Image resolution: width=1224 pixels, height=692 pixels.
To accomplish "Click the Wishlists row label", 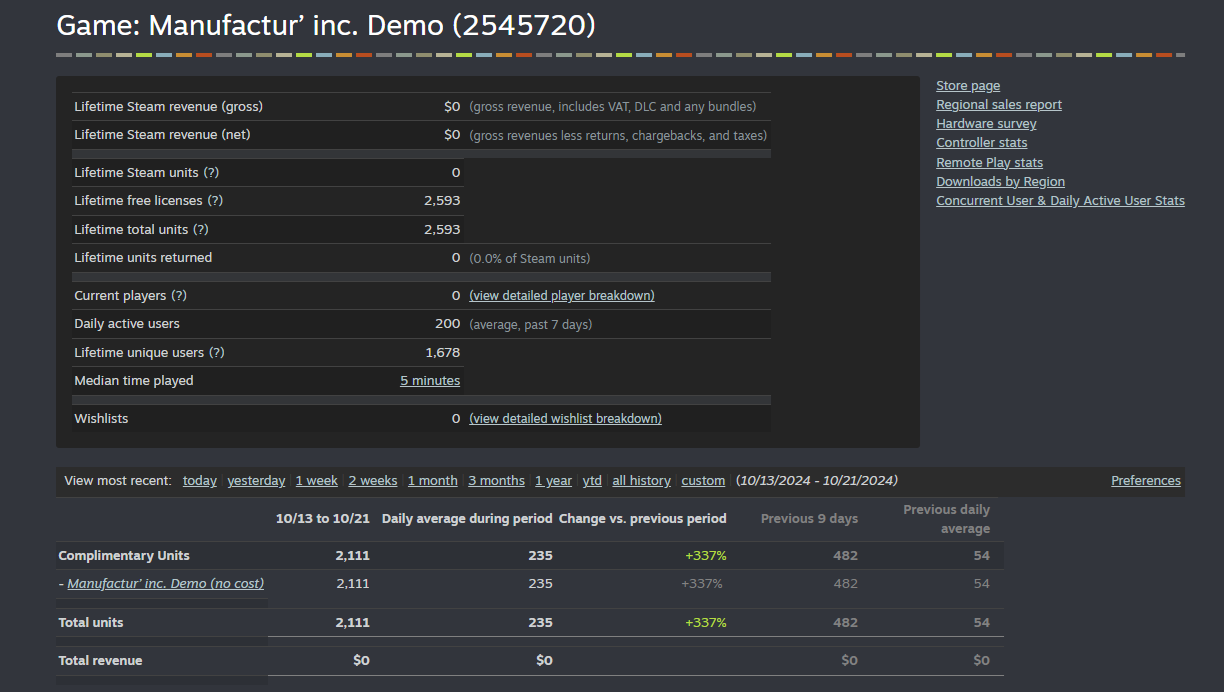I will [101, 419].
